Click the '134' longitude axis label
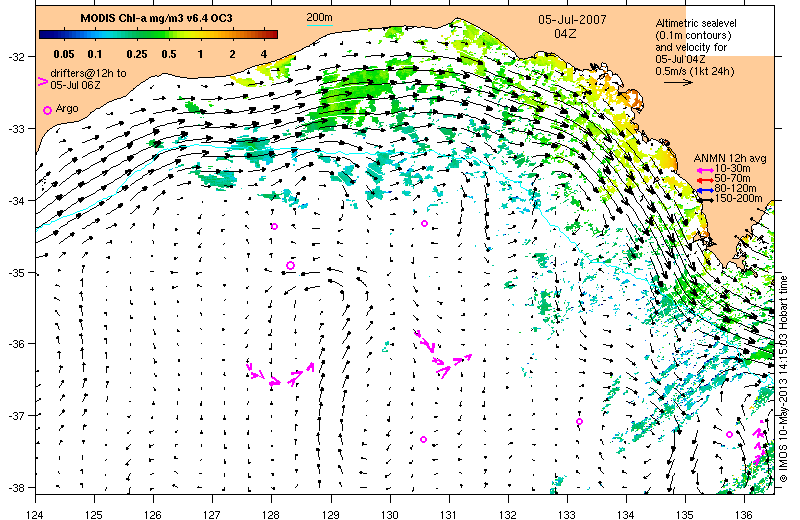800x520 pixels. tap(626, 514)
